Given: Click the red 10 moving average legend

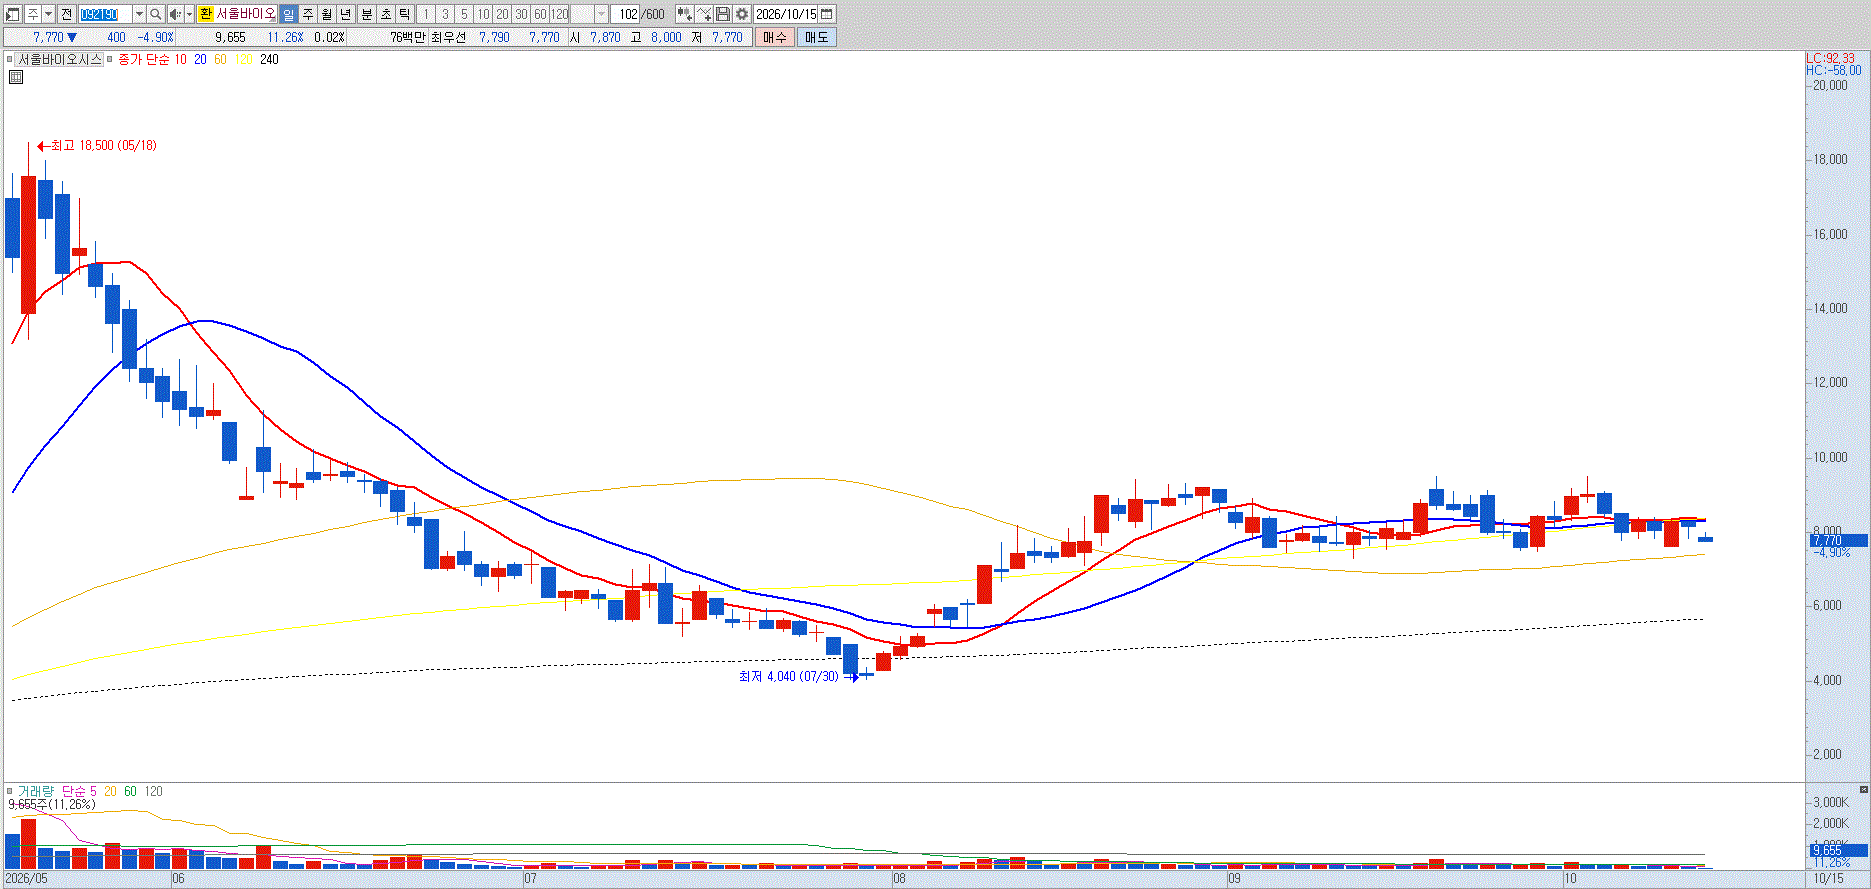Looking at the screenshot, I should click(x=180, y=59).
